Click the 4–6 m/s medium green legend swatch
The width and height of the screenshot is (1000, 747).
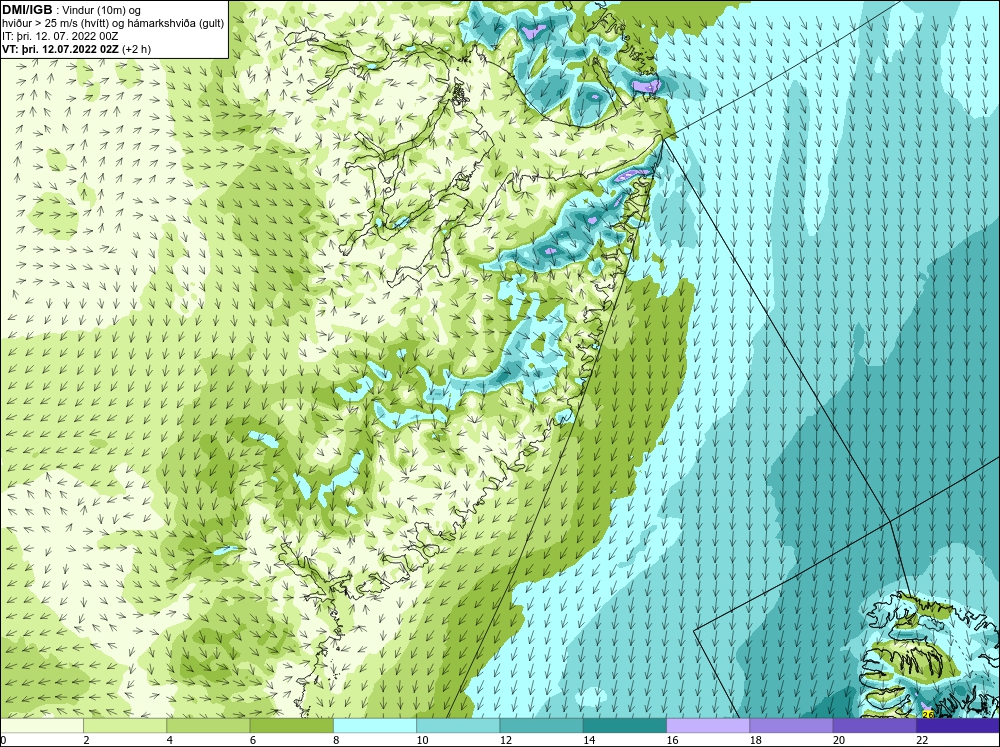(x=208, y=726)
